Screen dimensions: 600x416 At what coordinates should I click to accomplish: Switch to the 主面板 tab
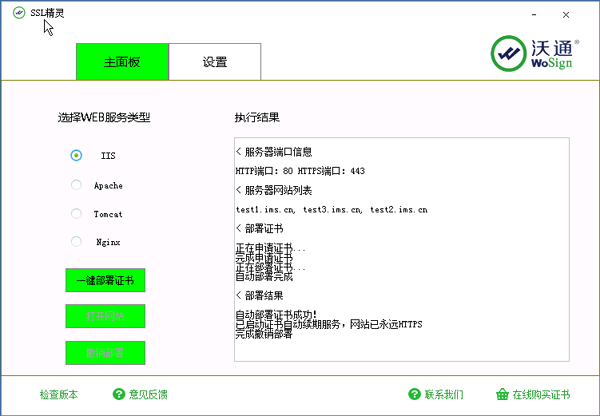tap(122, 62)
